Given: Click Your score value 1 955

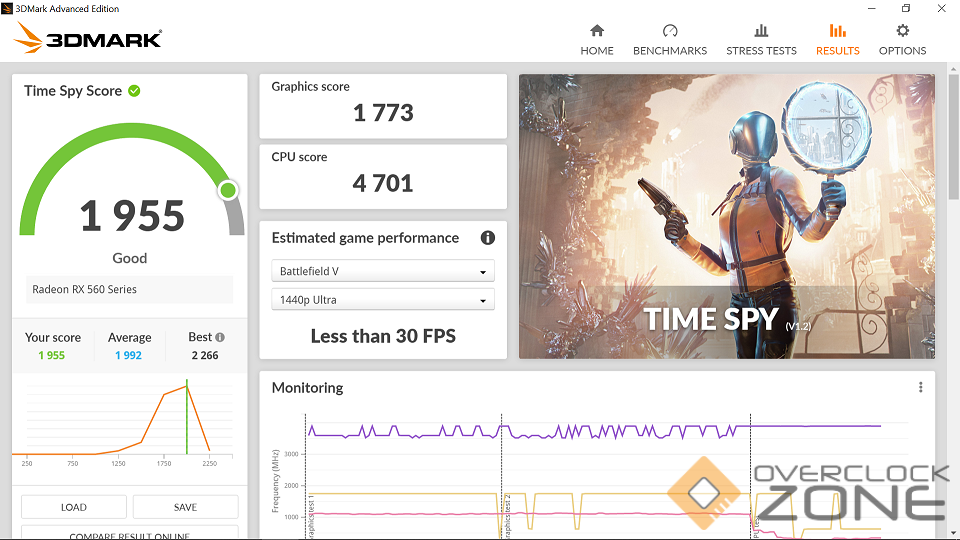Looking at the screenshot, I should point(51,355).
